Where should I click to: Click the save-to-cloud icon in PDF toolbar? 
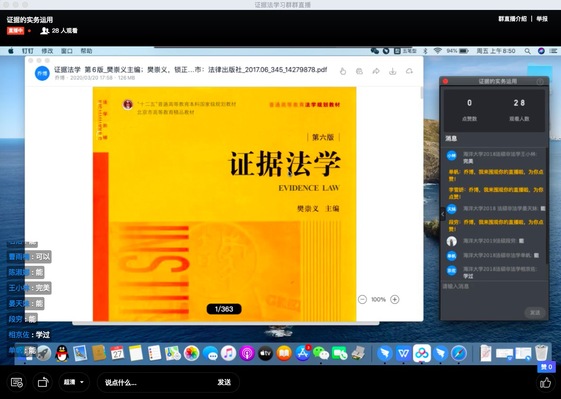(409, 71)
